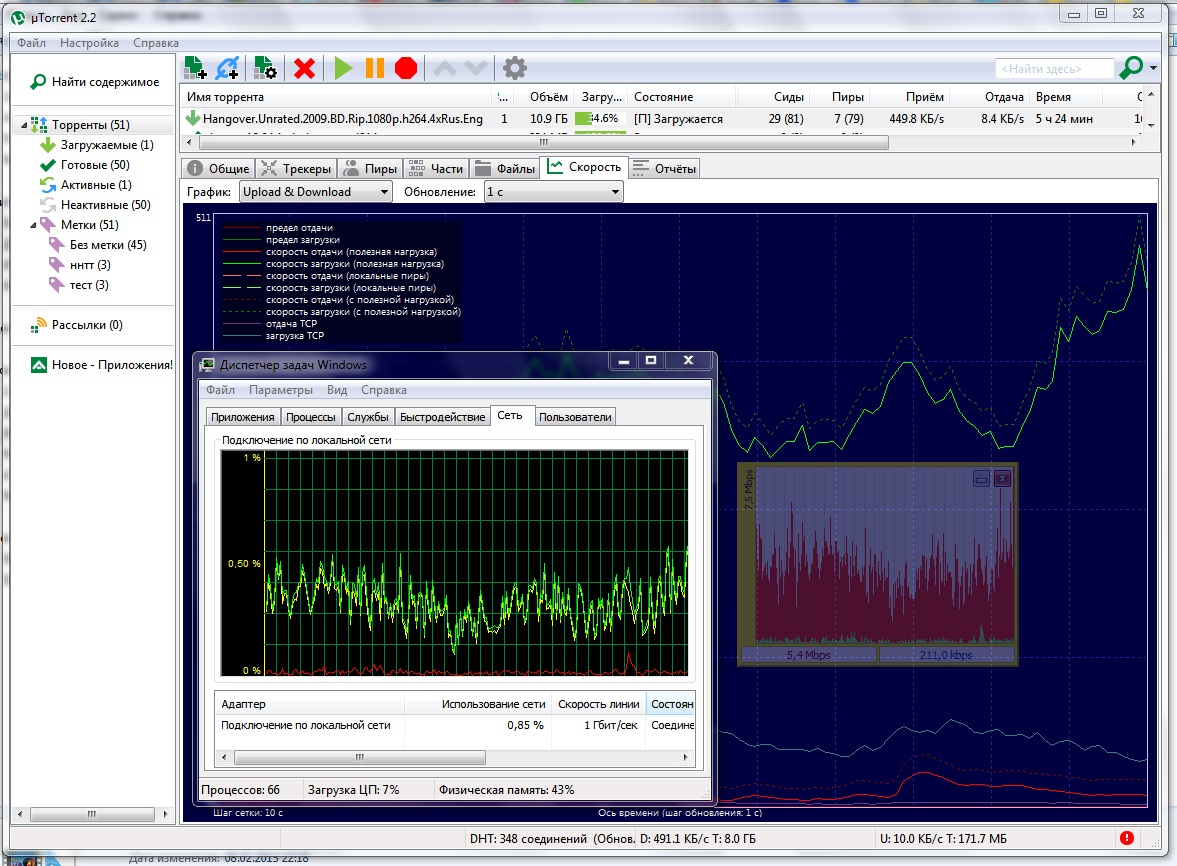Viewport: 1177px width, 866px height.
Task: Pause the torrent with the orange pause icon
Action: (374, 68)
